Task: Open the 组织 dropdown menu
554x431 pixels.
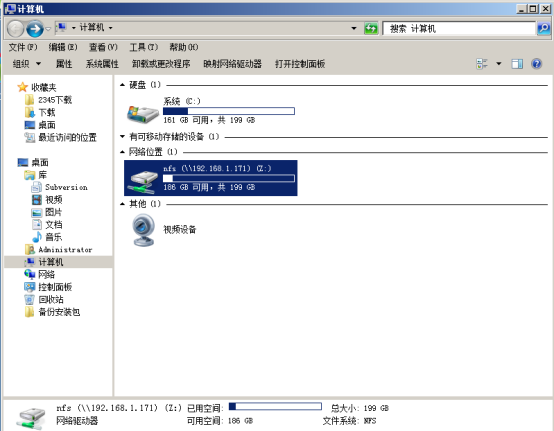Action: 27,64
